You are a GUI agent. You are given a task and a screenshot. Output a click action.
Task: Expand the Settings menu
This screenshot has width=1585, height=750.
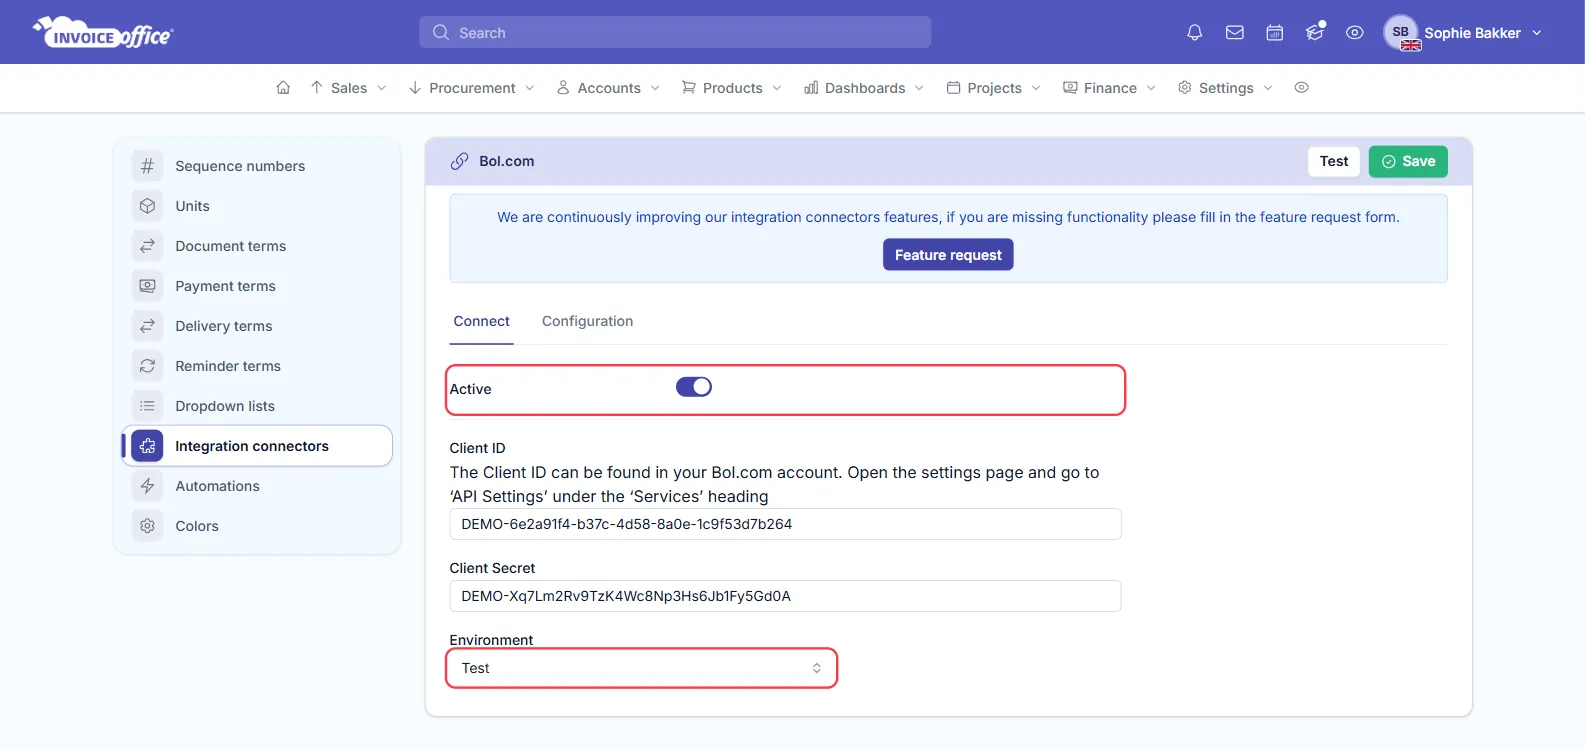click(1226, 88)
